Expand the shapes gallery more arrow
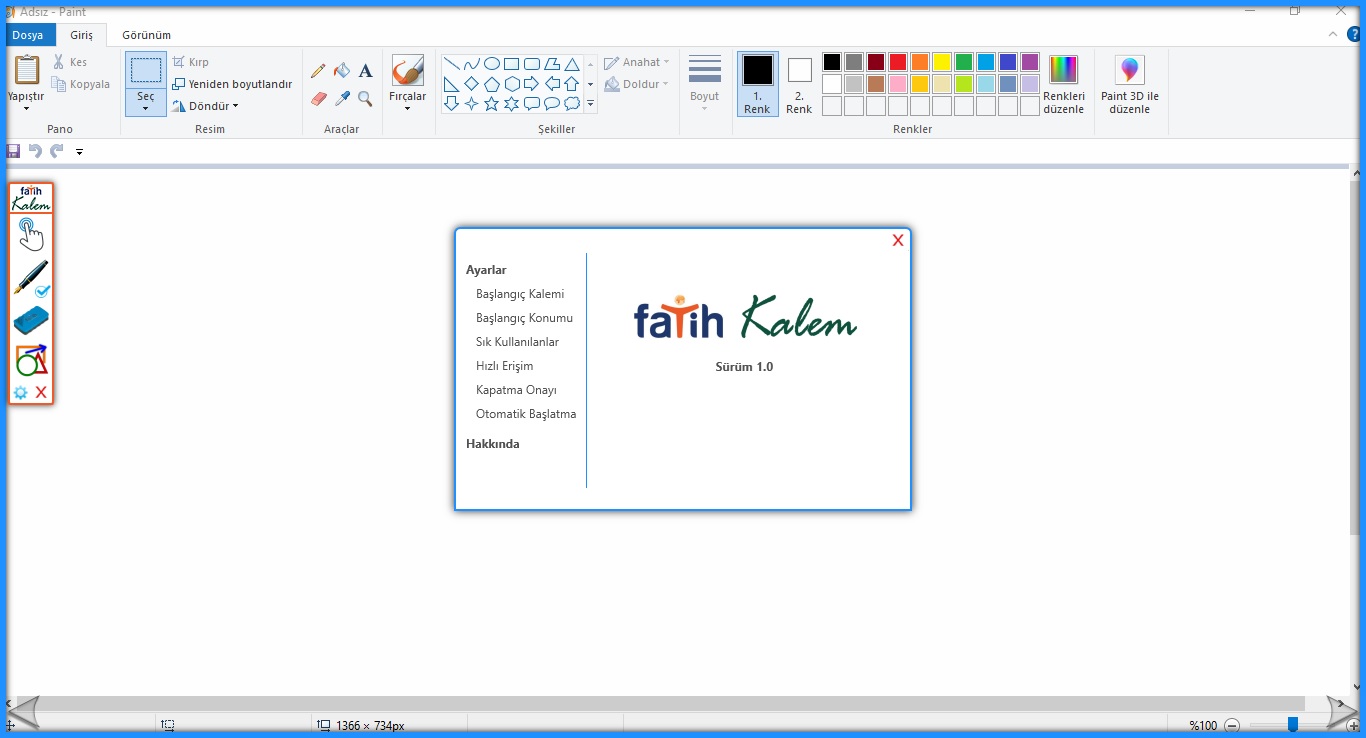The height and width of the screenshot is (738, 1366). [590, 103]
